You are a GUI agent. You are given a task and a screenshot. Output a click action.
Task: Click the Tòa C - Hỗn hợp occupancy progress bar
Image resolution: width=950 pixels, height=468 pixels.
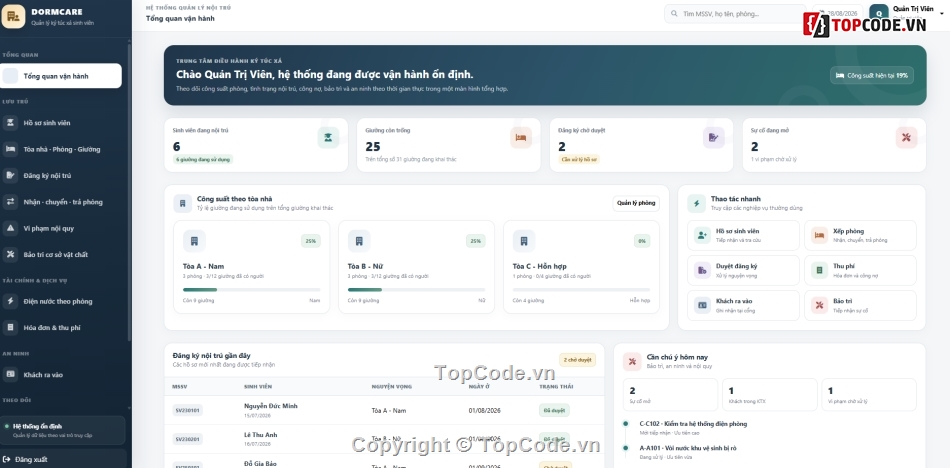[x=581, y=290]
